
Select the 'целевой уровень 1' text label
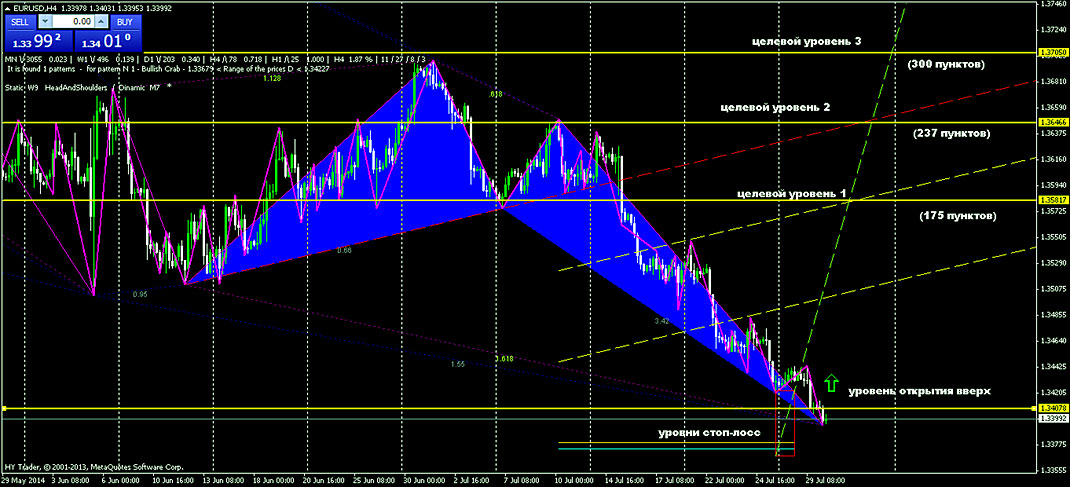(x=790, y=192)
